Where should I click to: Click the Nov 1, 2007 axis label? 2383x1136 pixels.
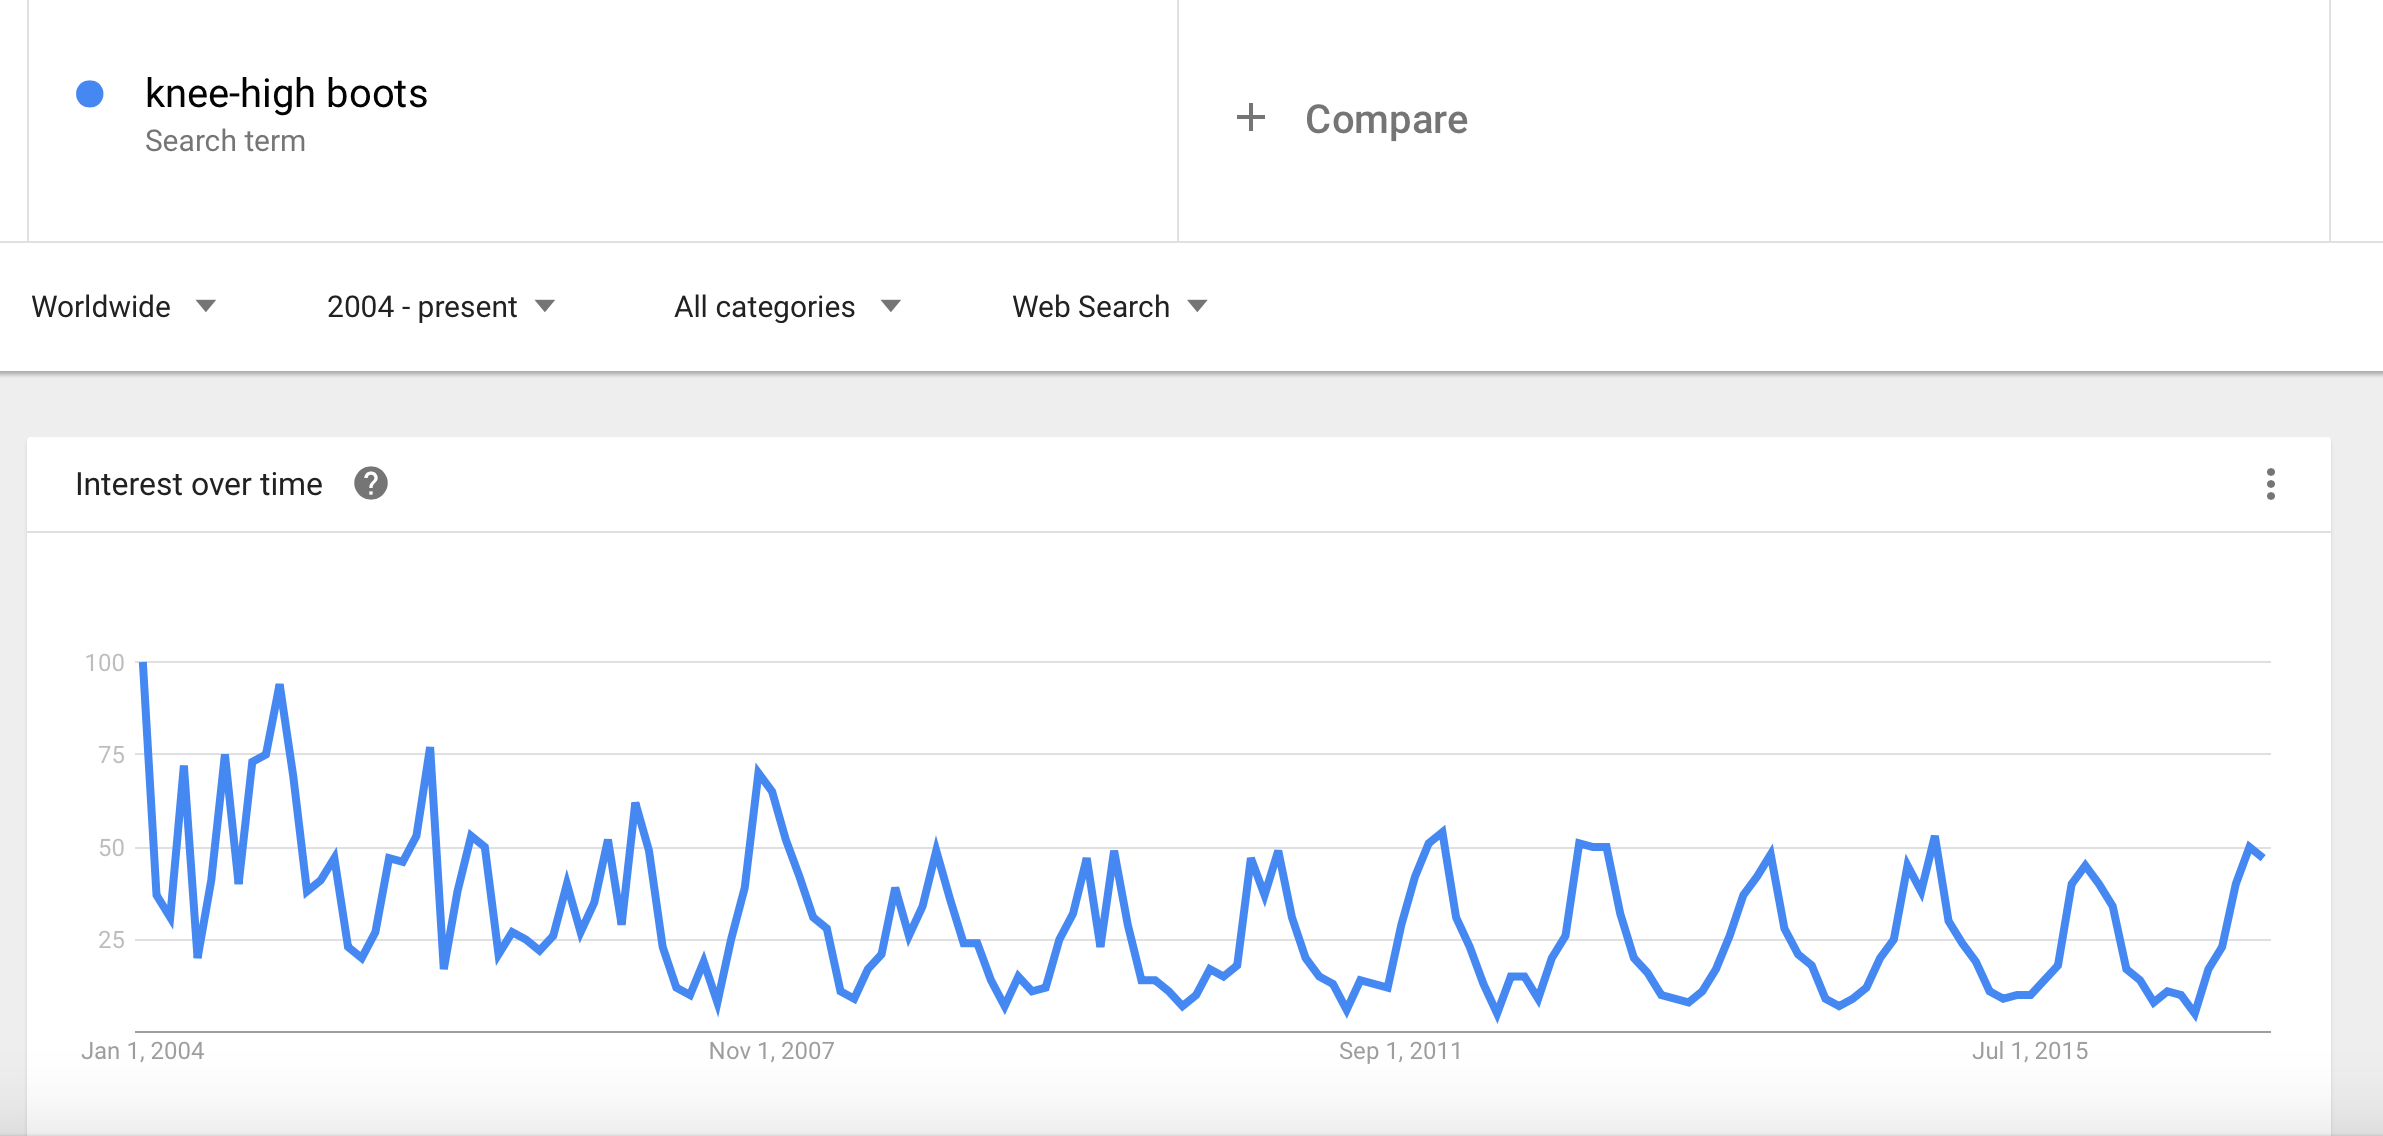[x=771, y=1050]
